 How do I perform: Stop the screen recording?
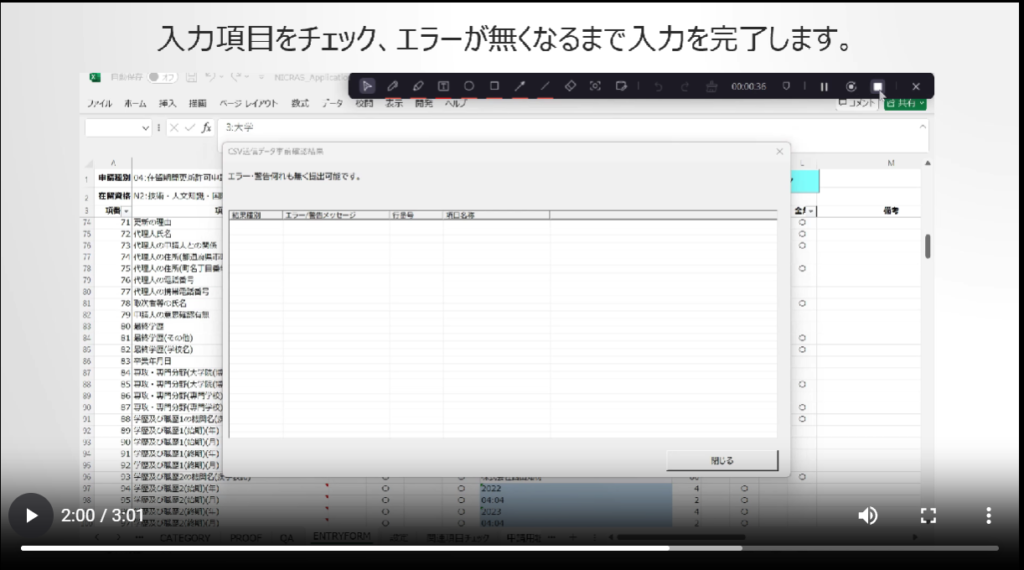click(x=877, y=87)
